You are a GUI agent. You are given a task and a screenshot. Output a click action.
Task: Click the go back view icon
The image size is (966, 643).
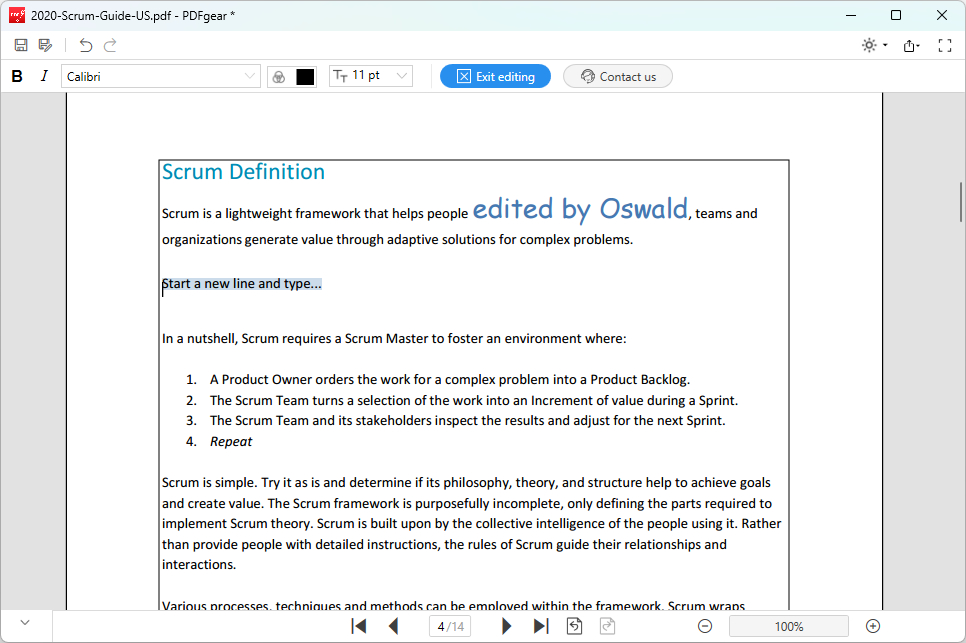click(x=574, y=626)
